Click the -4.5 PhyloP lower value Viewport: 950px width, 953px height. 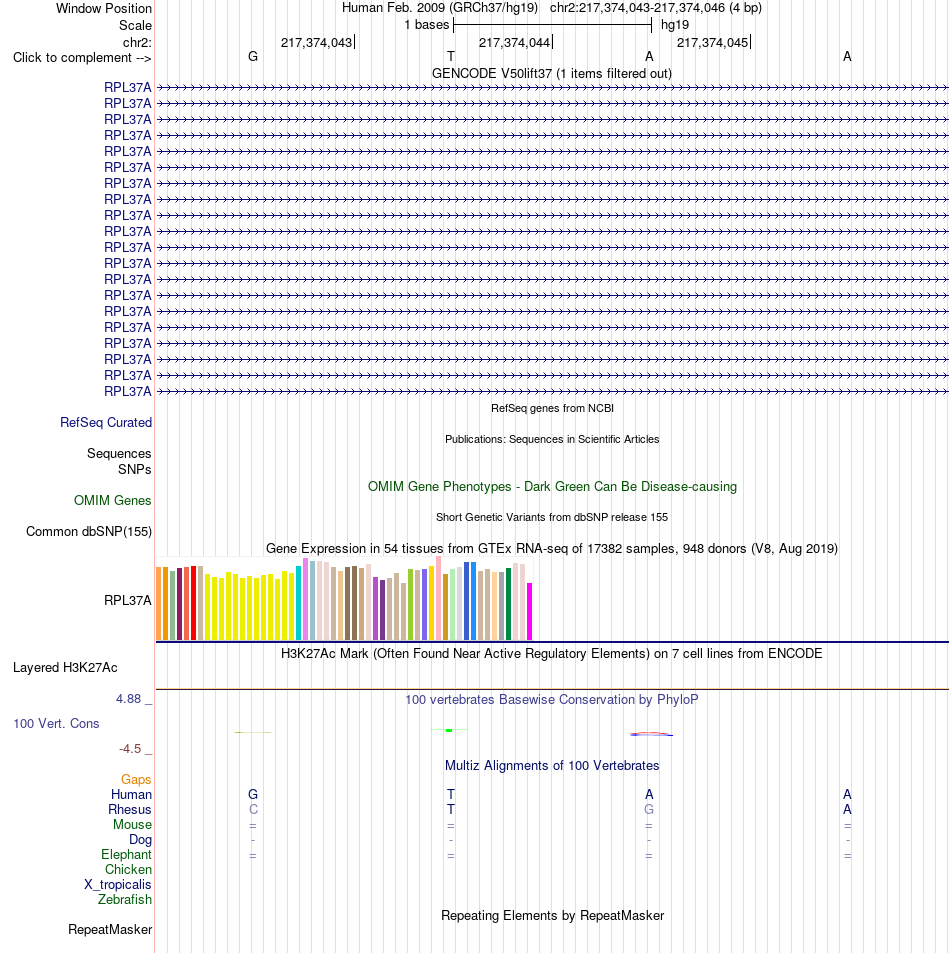pos(130,749)
